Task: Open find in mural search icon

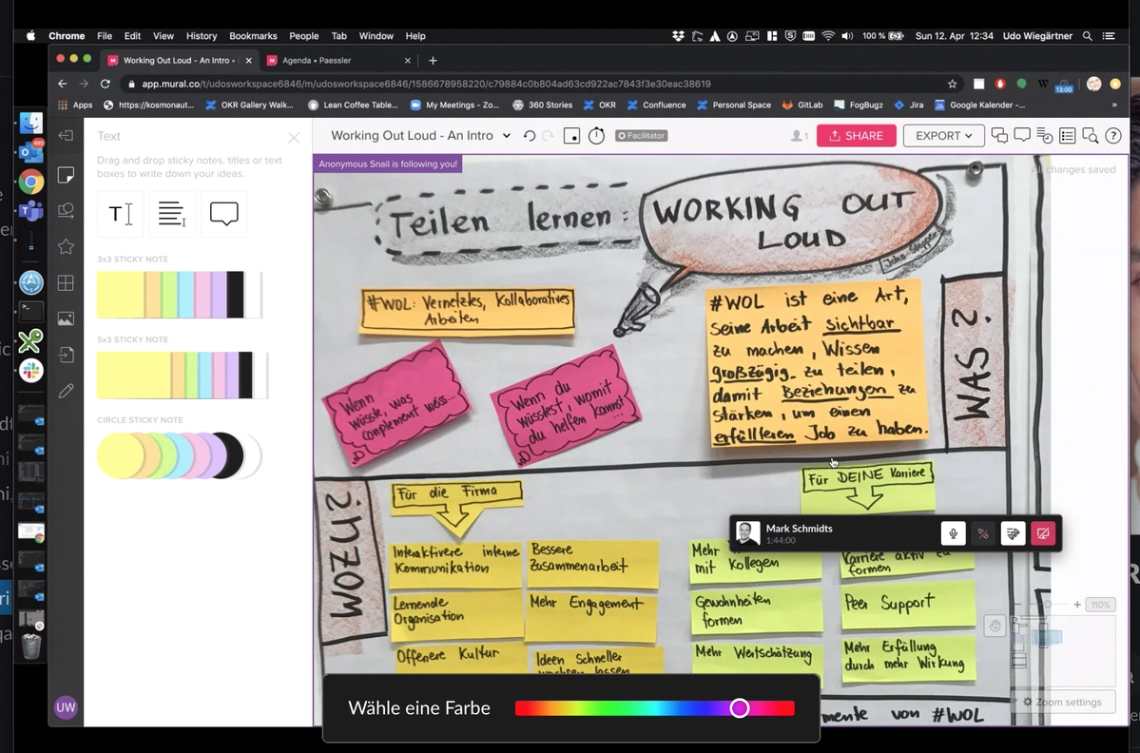Action: point(1090,136)
